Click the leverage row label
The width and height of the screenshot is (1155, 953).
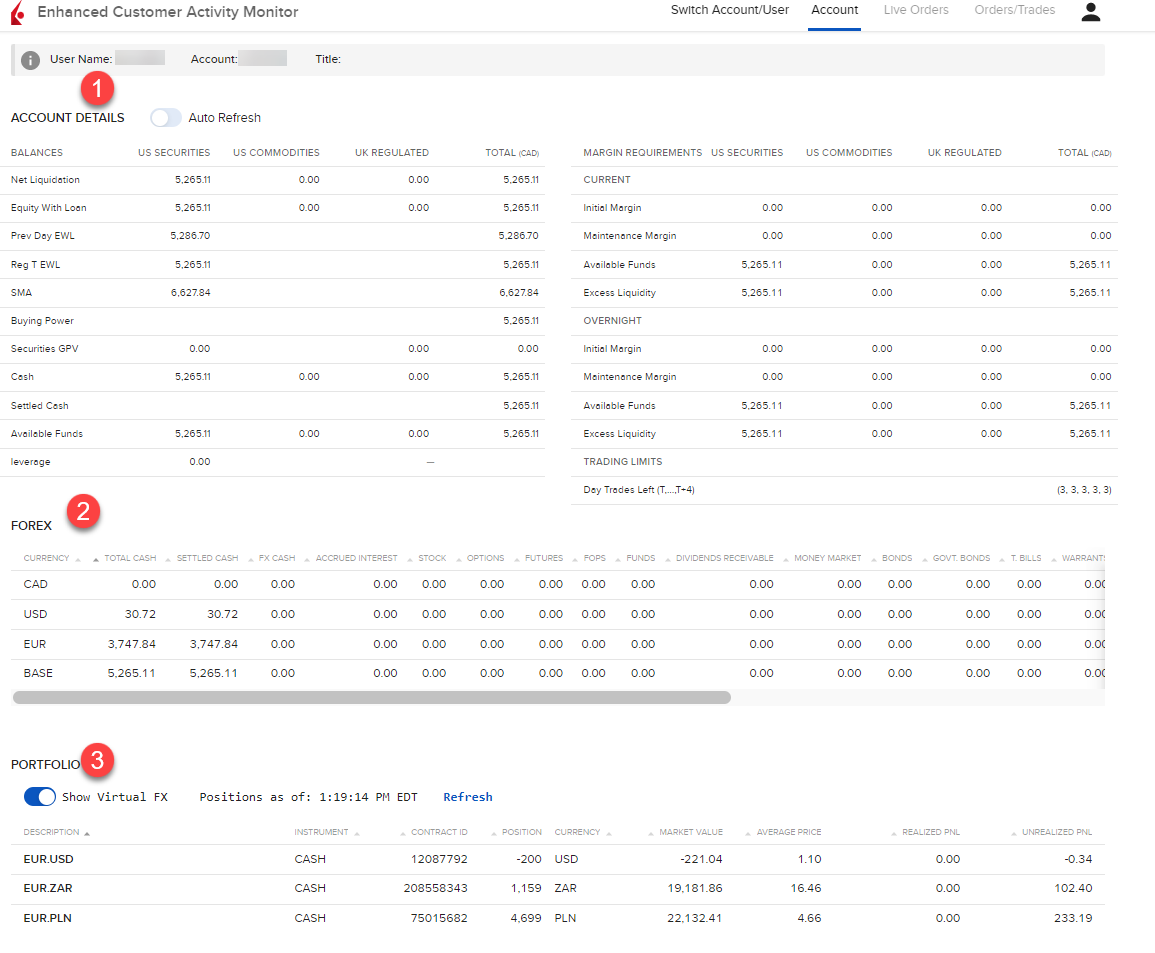point(30,463)
